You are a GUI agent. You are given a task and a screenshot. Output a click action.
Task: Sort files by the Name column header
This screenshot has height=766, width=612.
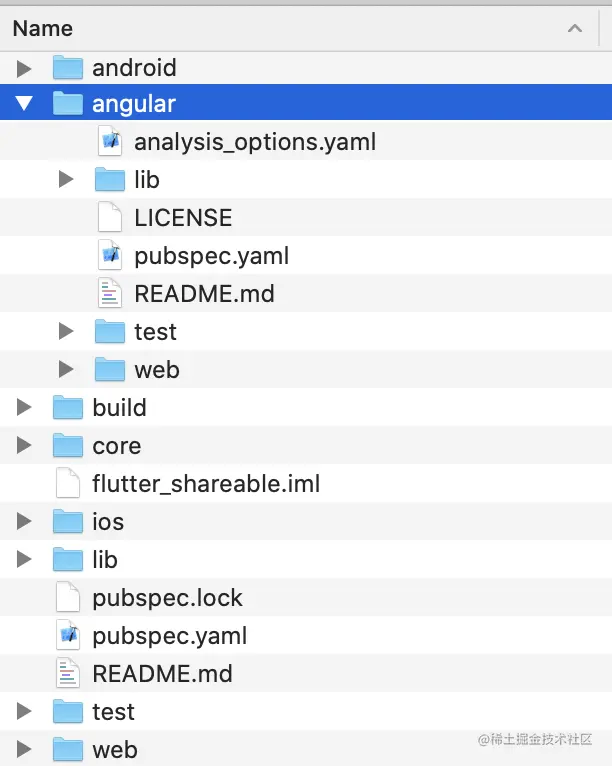pos(43,28)
